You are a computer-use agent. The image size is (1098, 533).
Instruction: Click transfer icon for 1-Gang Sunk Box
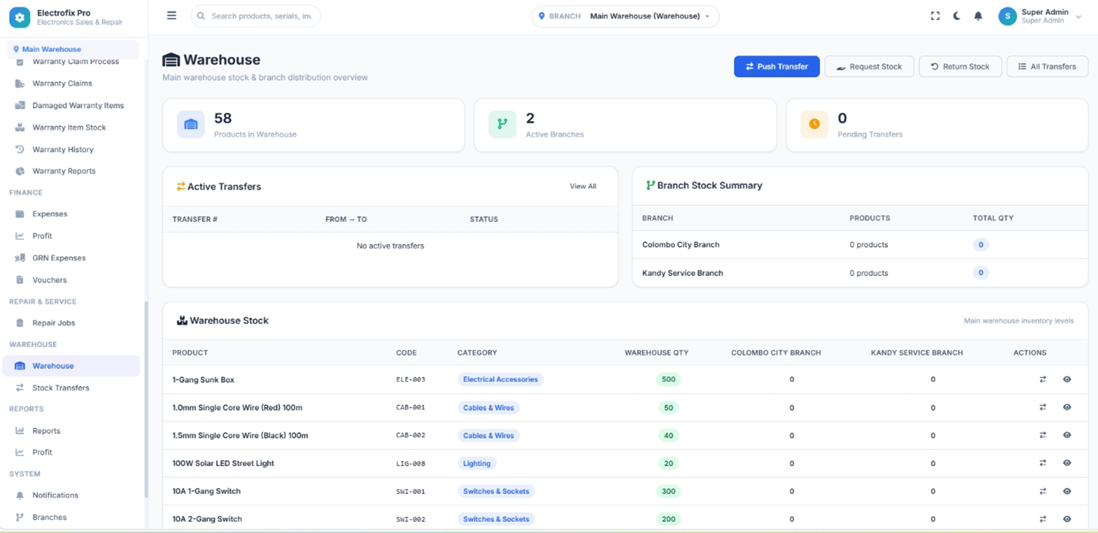coord(1043,379)
